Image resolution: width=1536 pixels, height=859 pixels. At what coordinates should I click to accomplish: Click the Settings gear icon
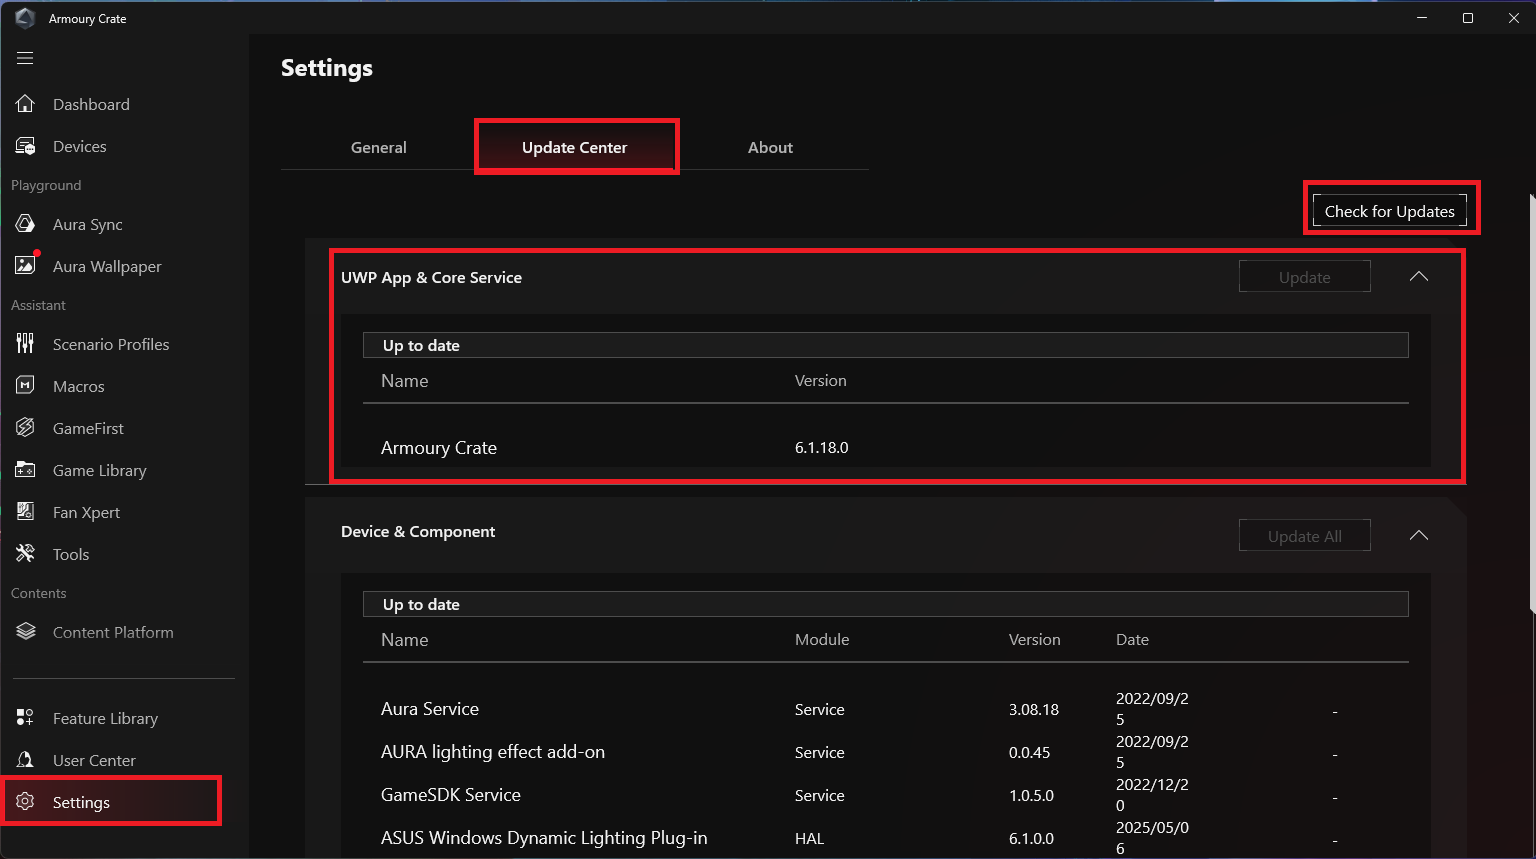coord(25,802)
